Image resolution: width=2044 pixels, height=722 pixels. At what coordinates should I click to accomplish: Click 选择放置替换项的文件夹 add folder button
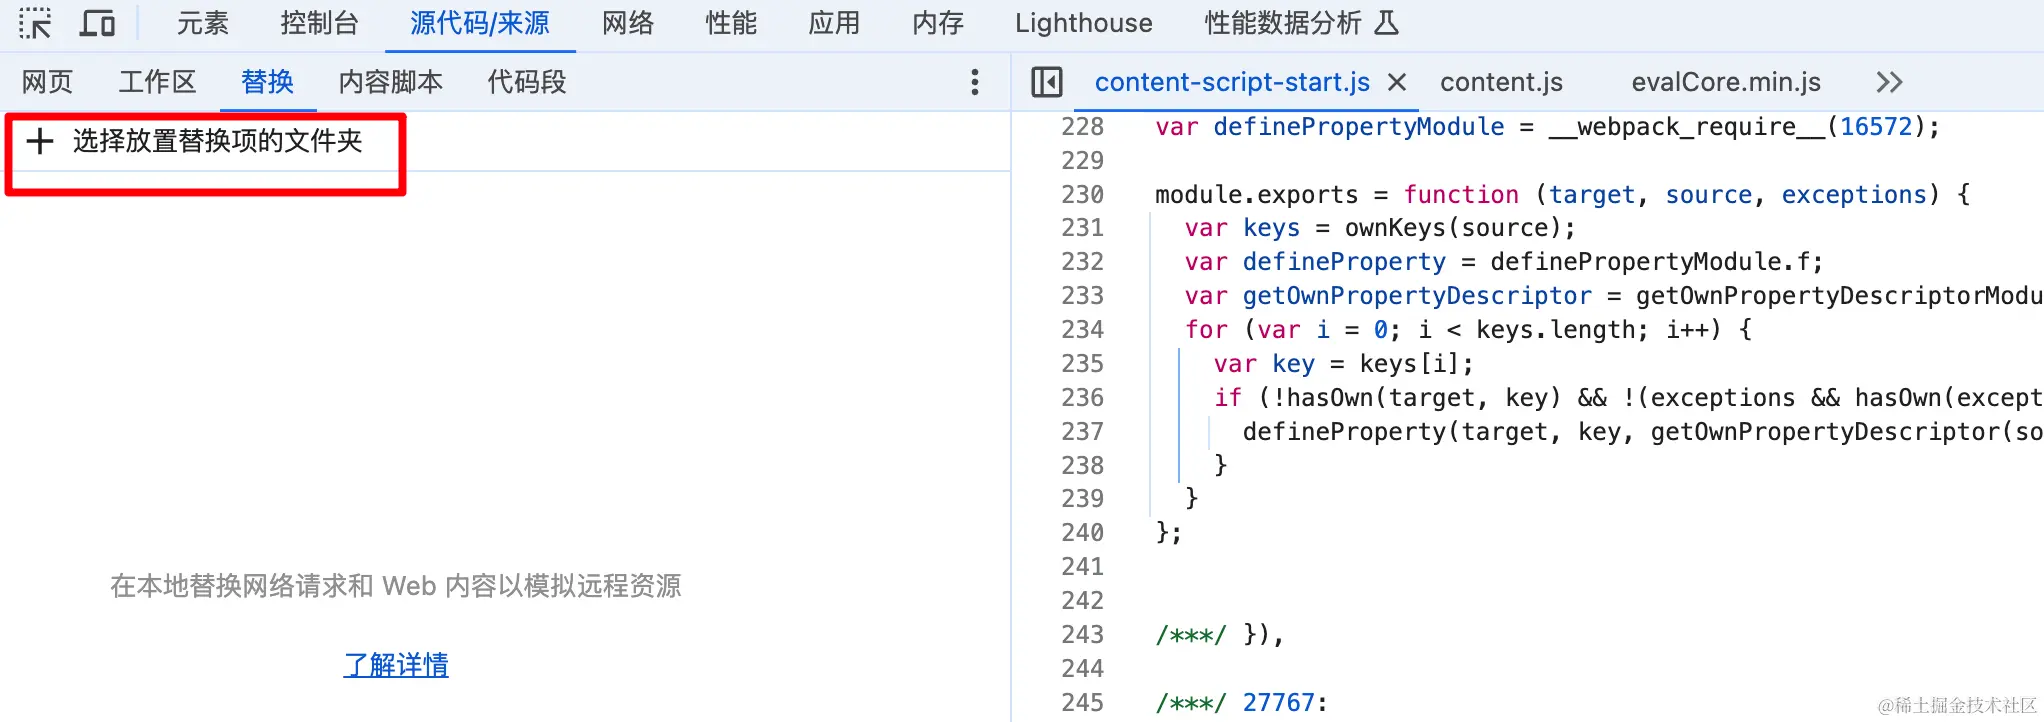click(195, 141)
